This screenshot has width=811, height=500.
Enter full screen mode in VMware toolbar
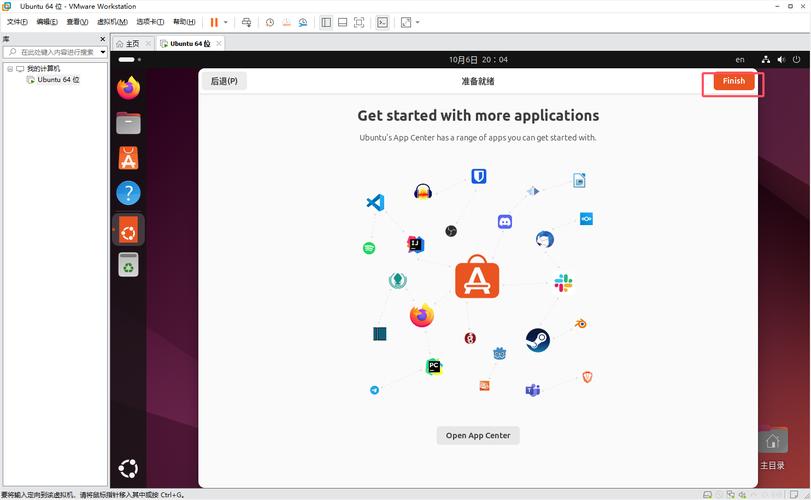359,22
